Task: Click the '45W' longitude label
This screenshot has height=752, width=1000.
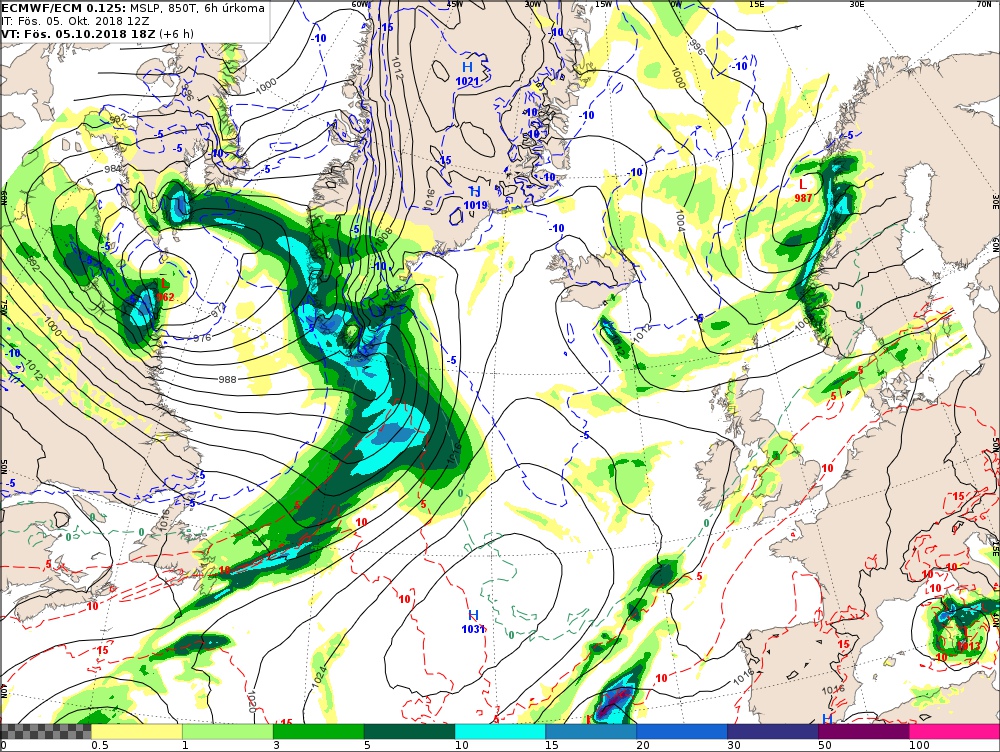Action: coord(455,4)
